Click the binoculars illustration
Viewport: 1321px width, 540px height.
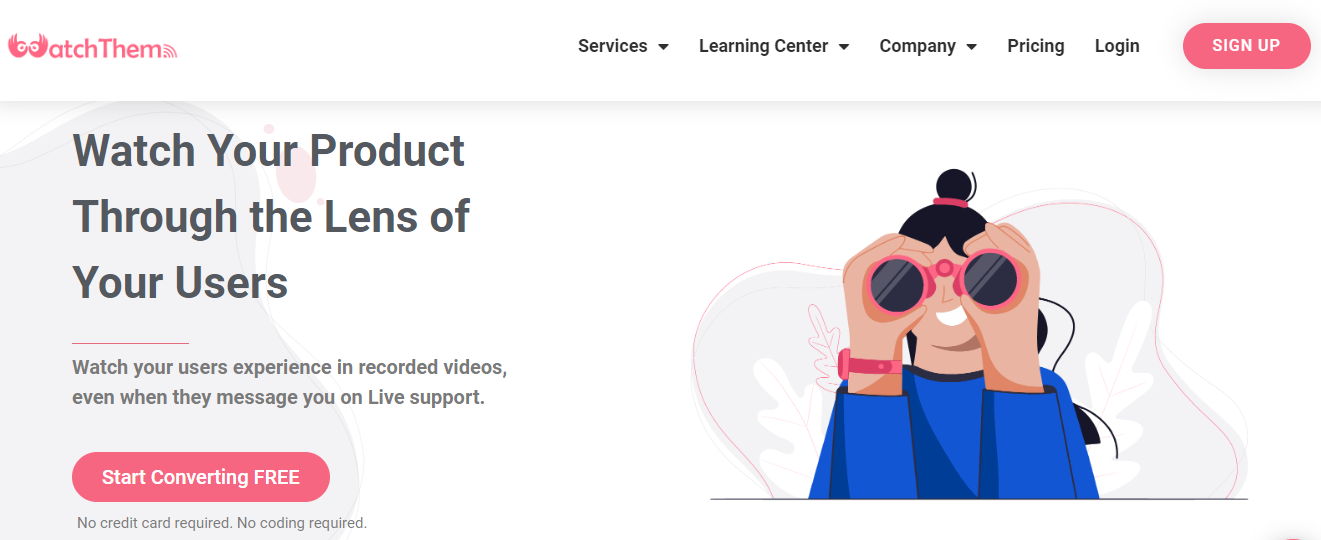pyautogui.click(x=944, y=279)
